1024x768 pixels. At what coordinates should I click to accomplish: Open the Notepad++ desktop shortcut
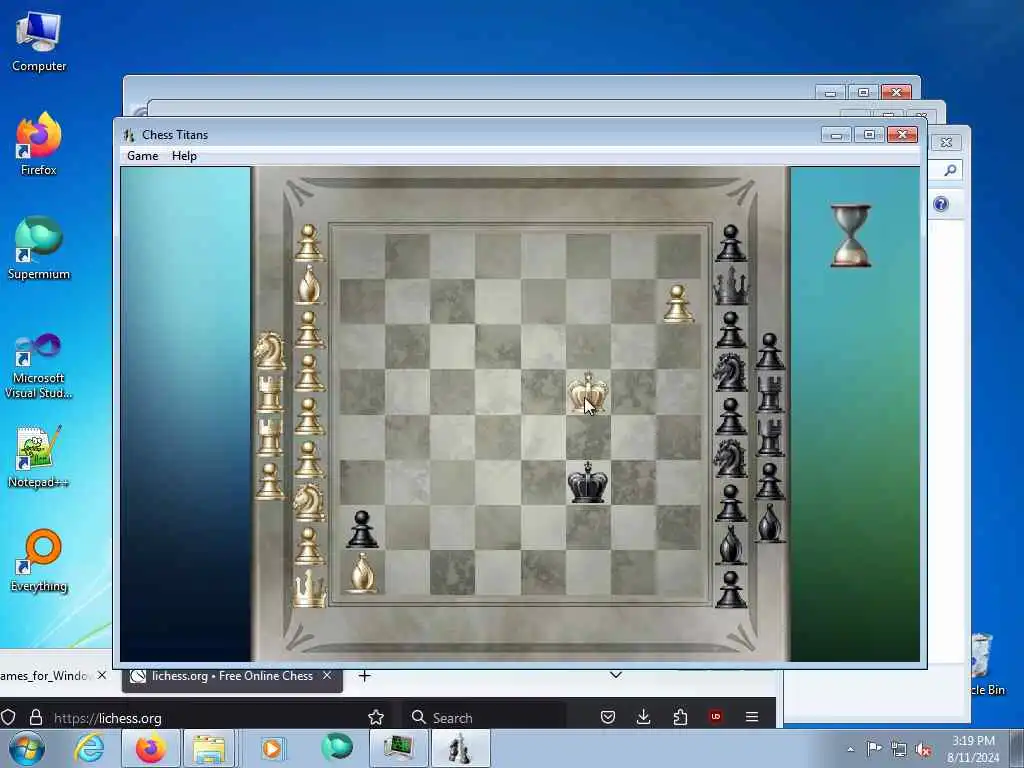(39, 456)
